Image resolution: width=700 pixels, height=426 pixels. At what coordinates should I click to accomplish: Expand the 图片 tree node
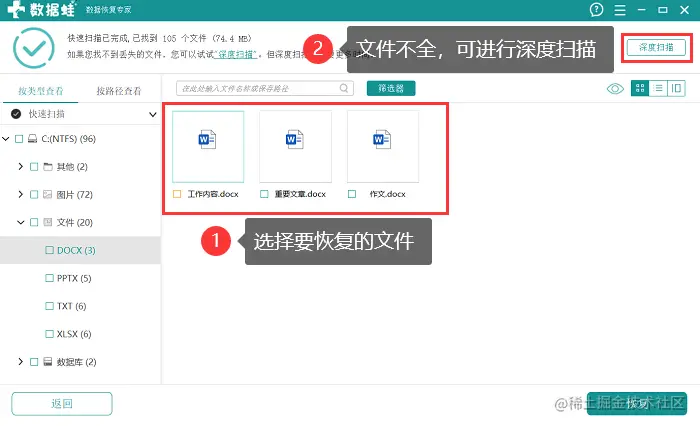[x=21, y=194]
